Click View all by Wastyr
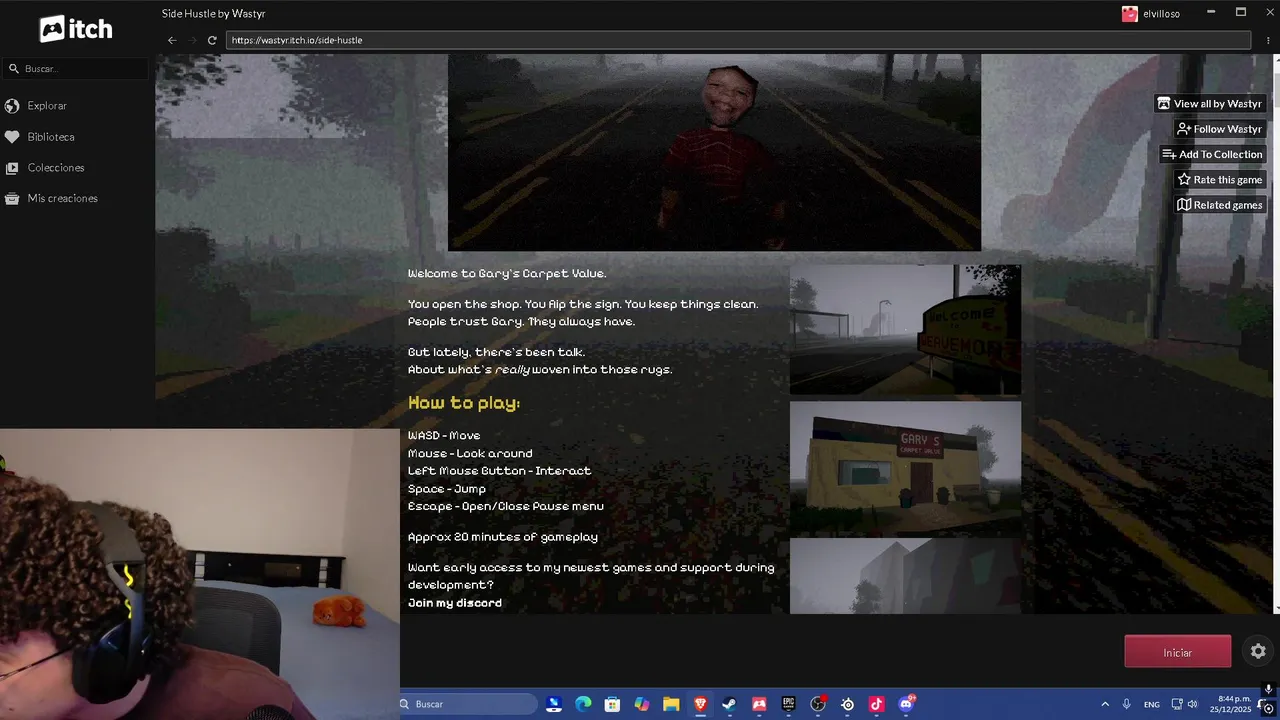Screen dimensions: 1280x720 click(1210, 104)
